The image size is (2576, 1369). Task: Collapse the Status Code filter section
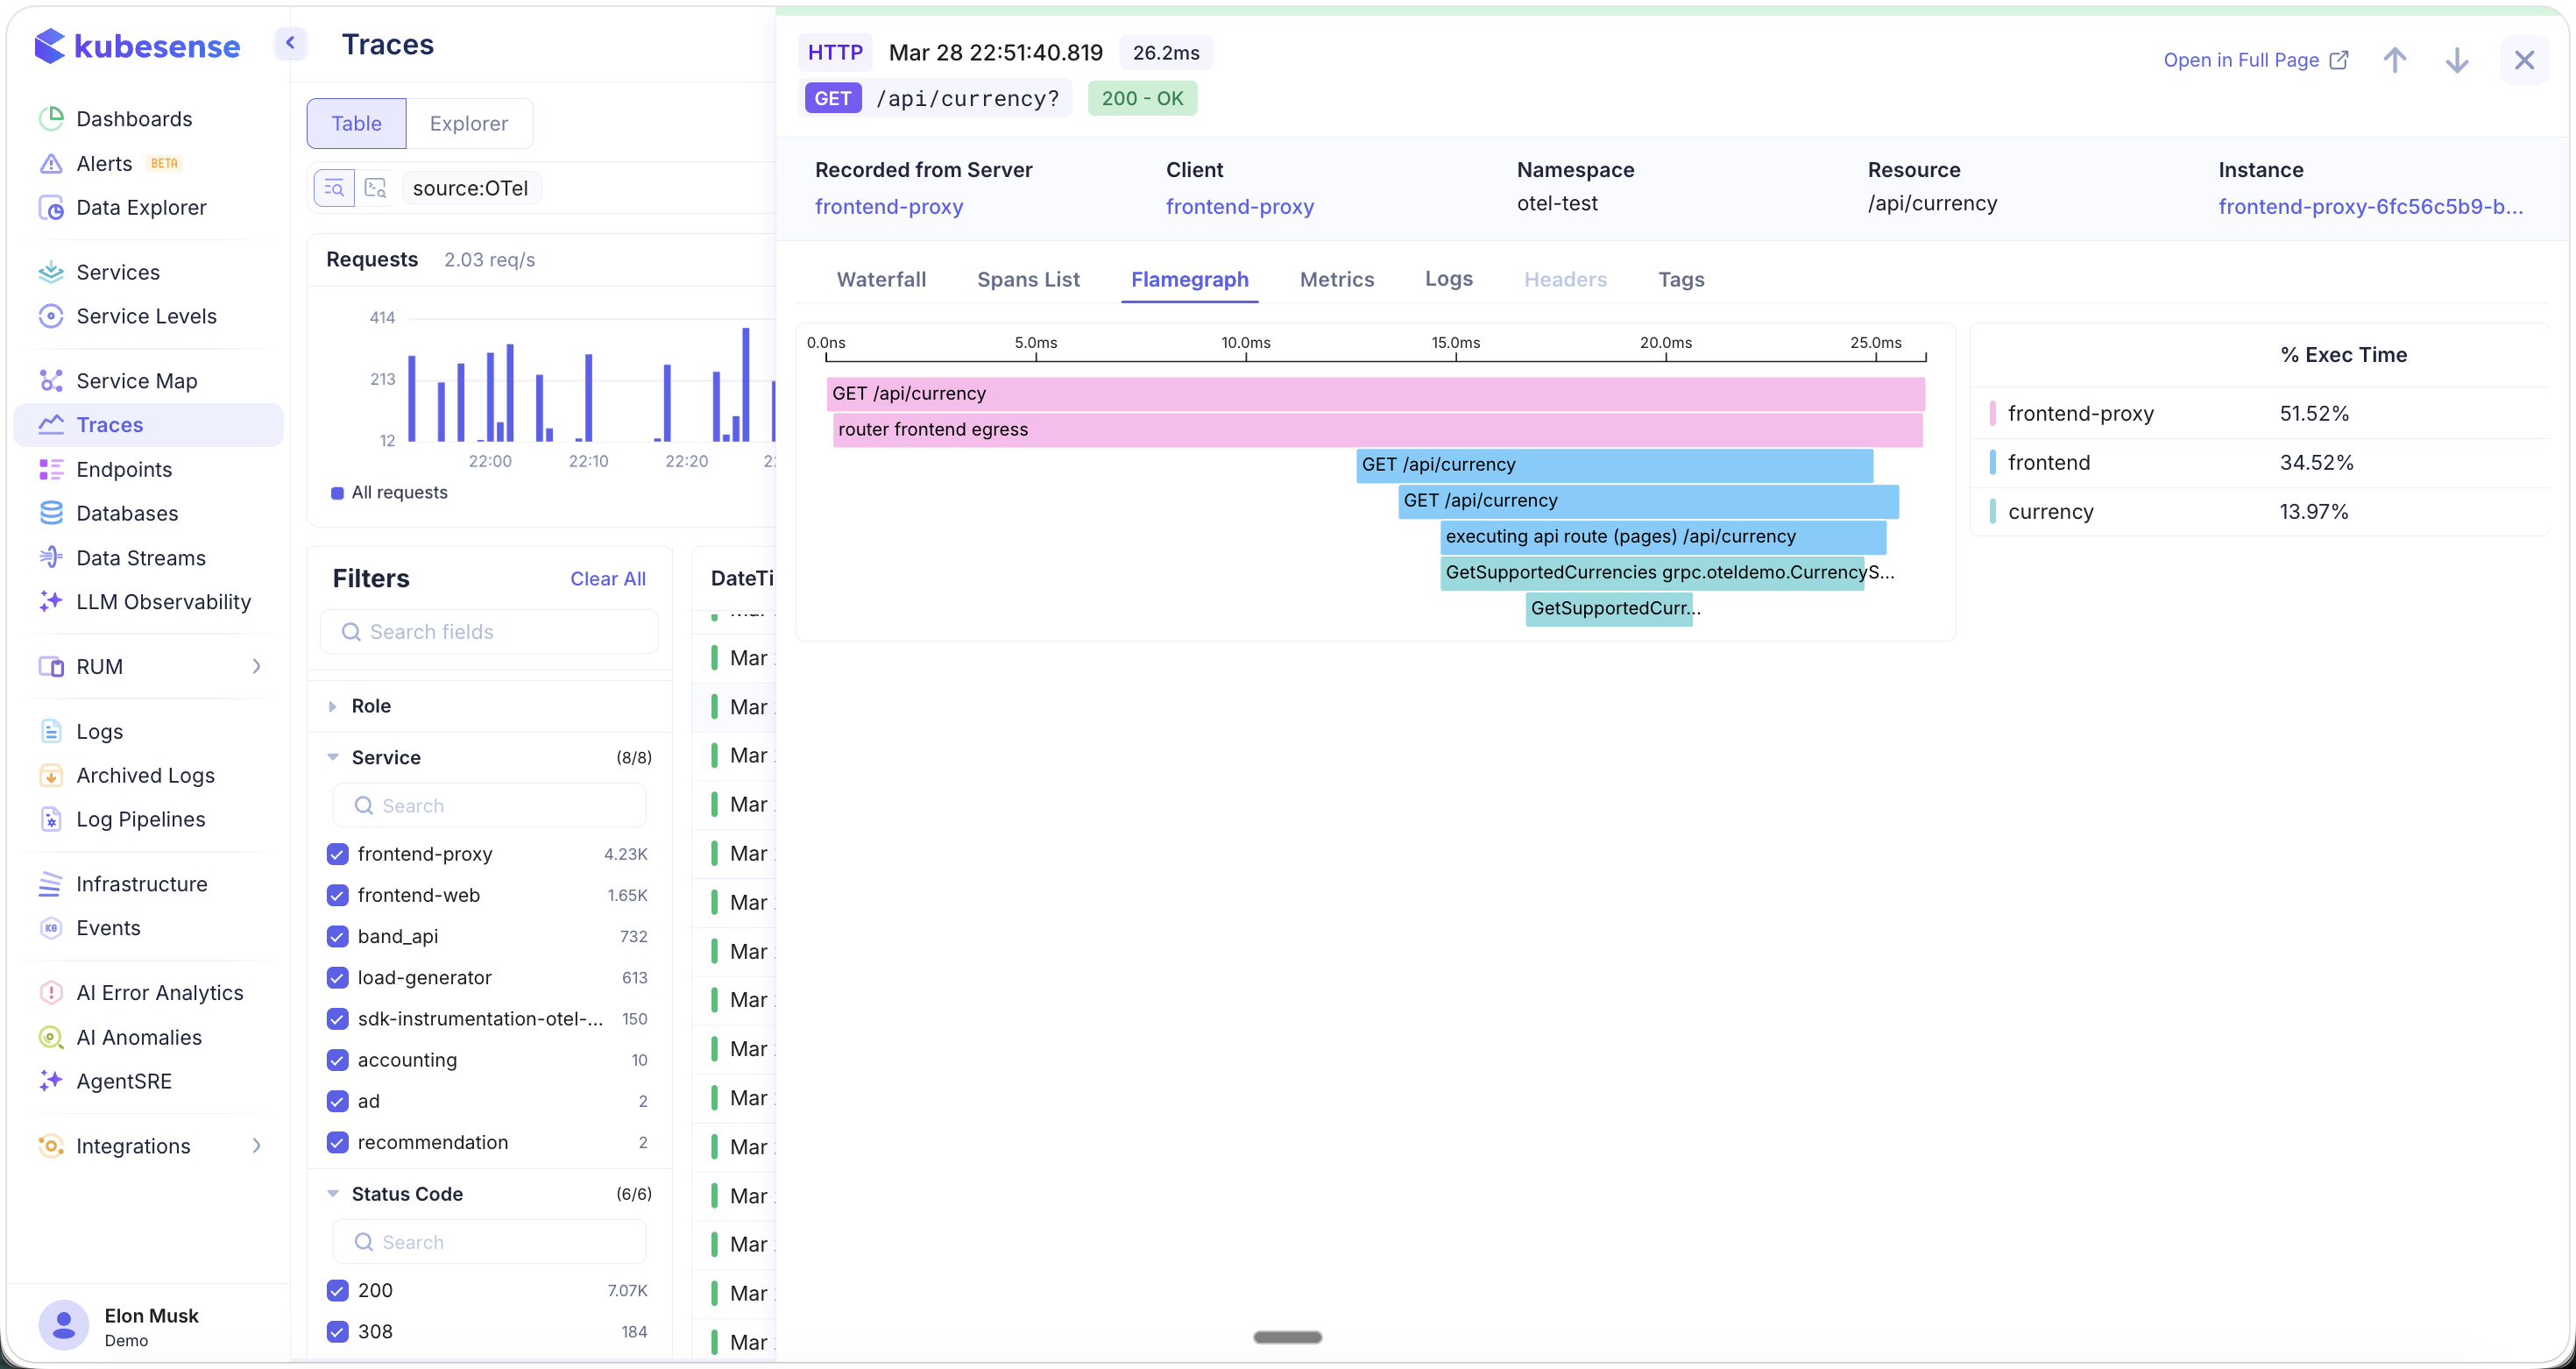[x=333, y=1194]
